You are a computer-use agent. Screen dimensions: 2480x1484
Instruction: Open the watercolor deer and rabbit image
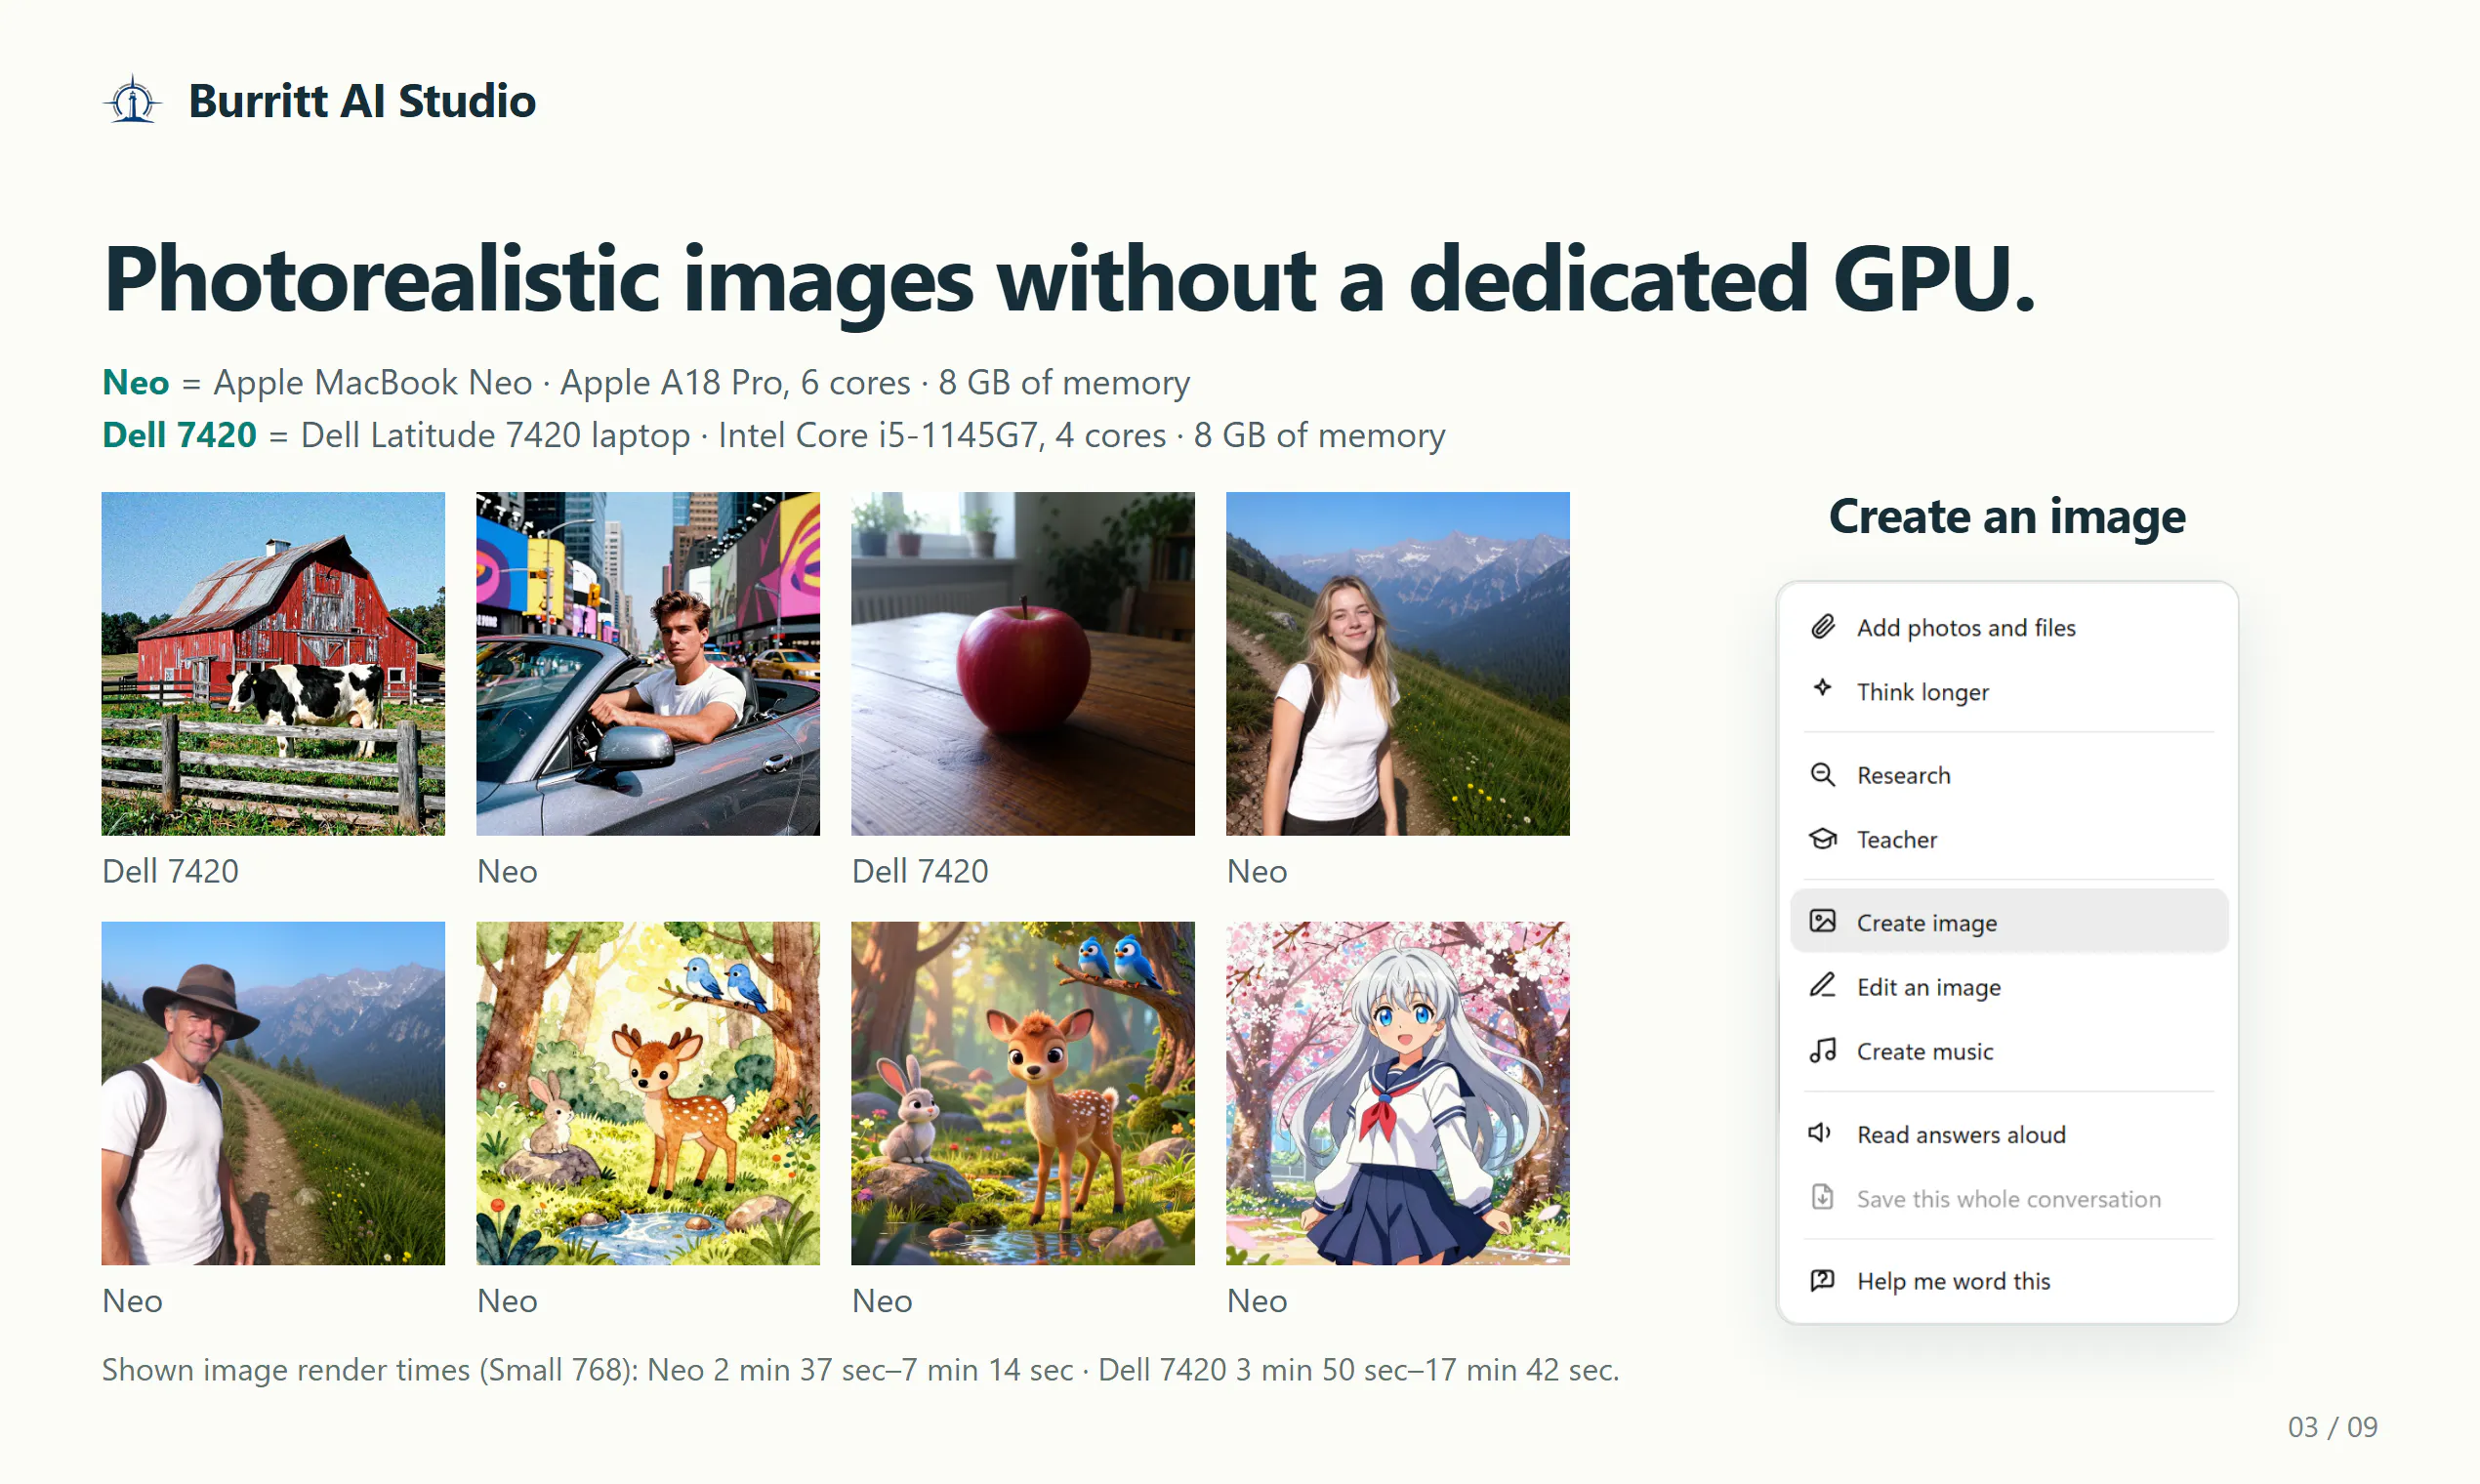648,1093
